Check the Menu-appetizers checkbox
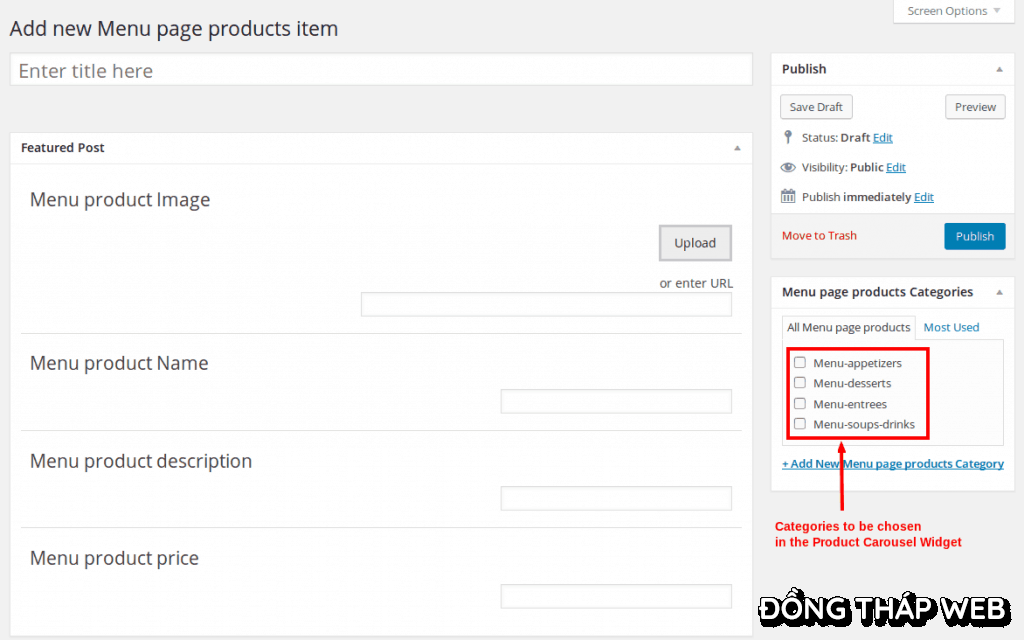Screen dimensions: 1024x640 [800, 362]
